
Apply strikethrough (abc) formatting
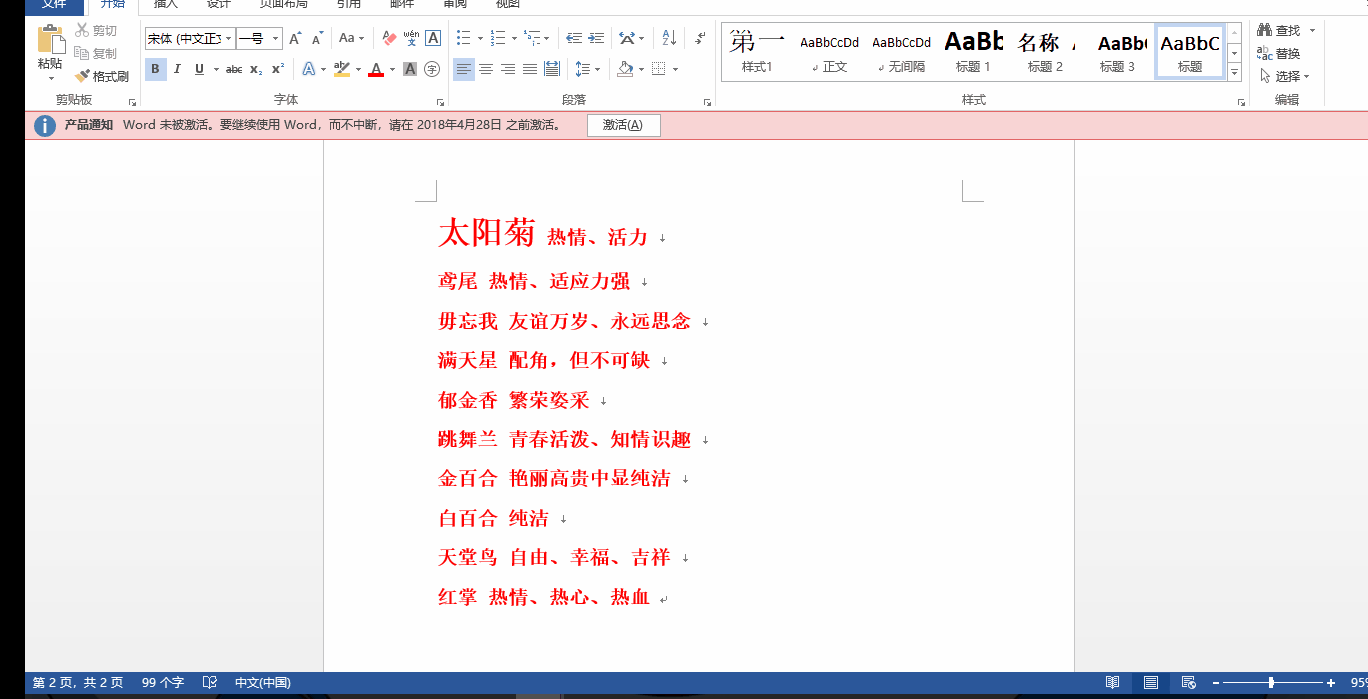point(234,69)
